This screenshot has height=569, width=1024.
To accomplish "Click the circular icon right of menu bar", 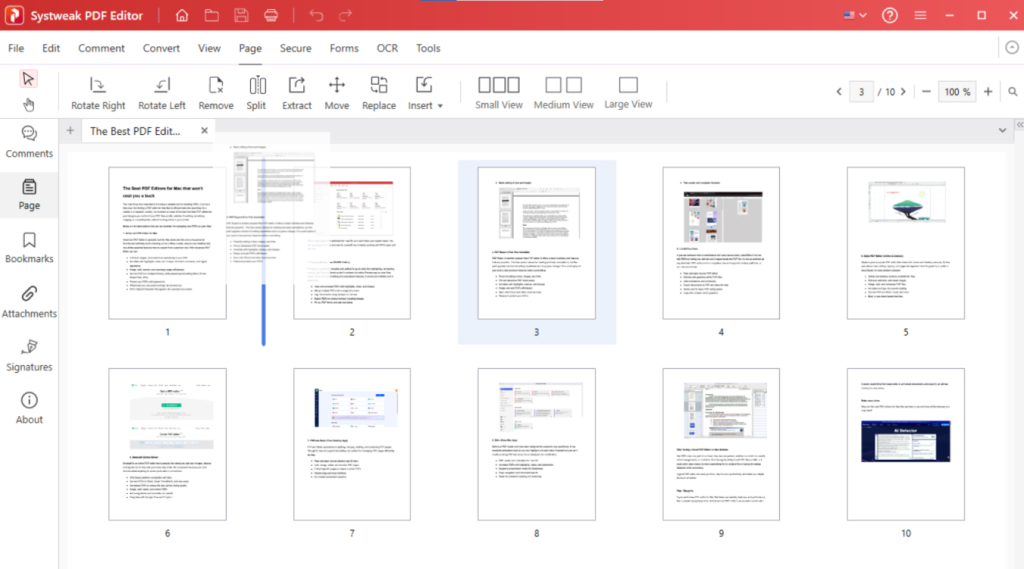I will 1012,48.
